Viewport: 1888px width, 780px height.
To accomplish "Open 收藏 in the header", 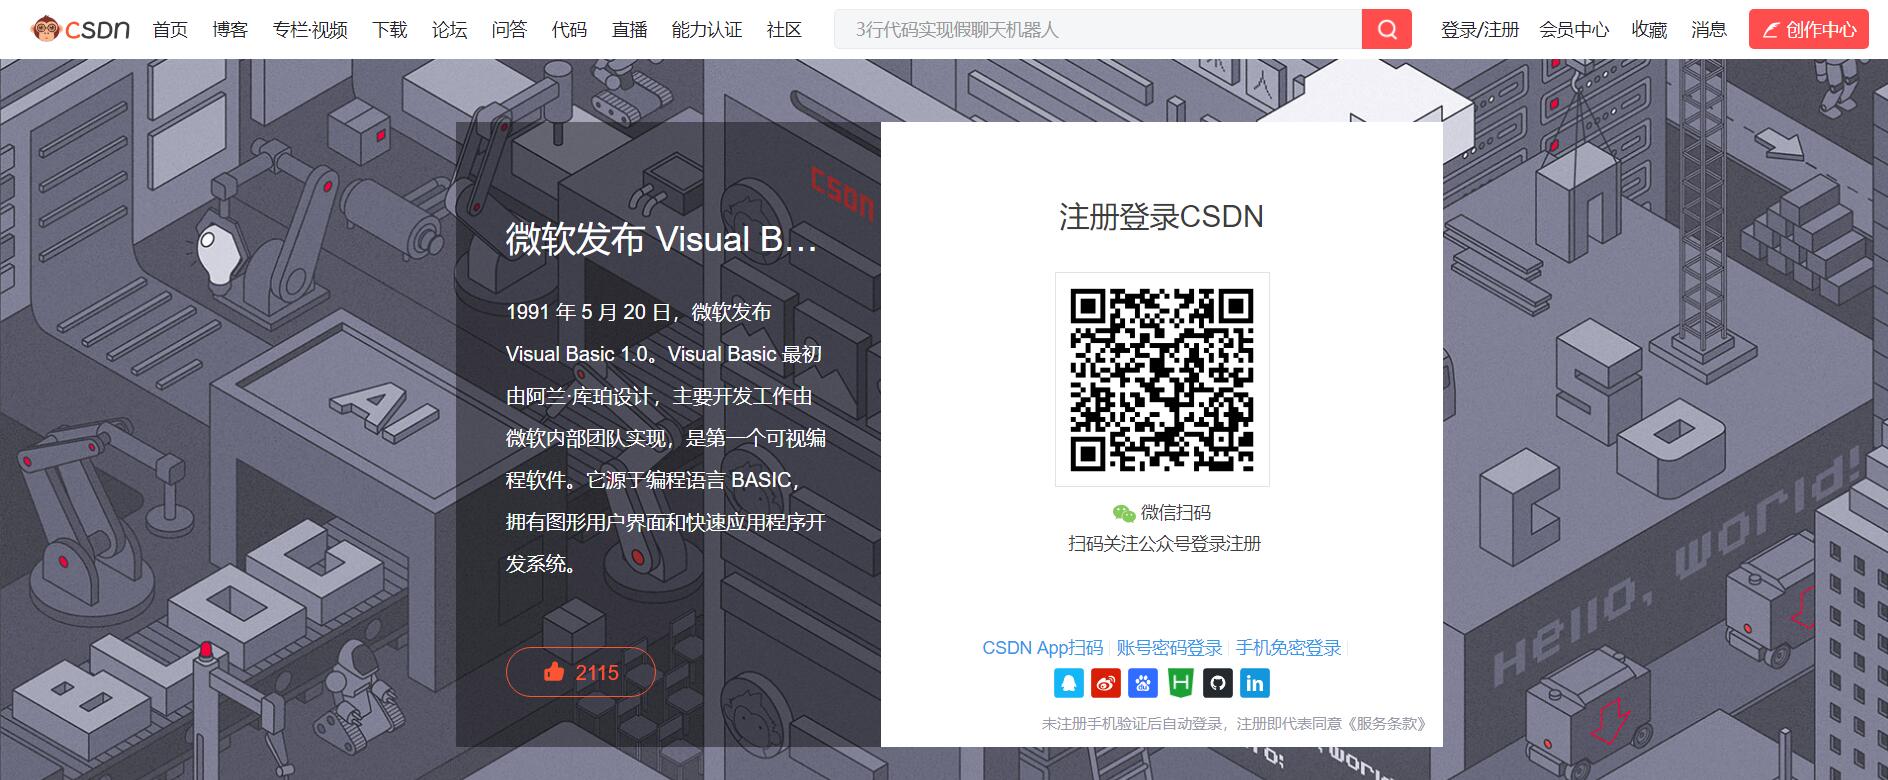I will point(1650,30).
